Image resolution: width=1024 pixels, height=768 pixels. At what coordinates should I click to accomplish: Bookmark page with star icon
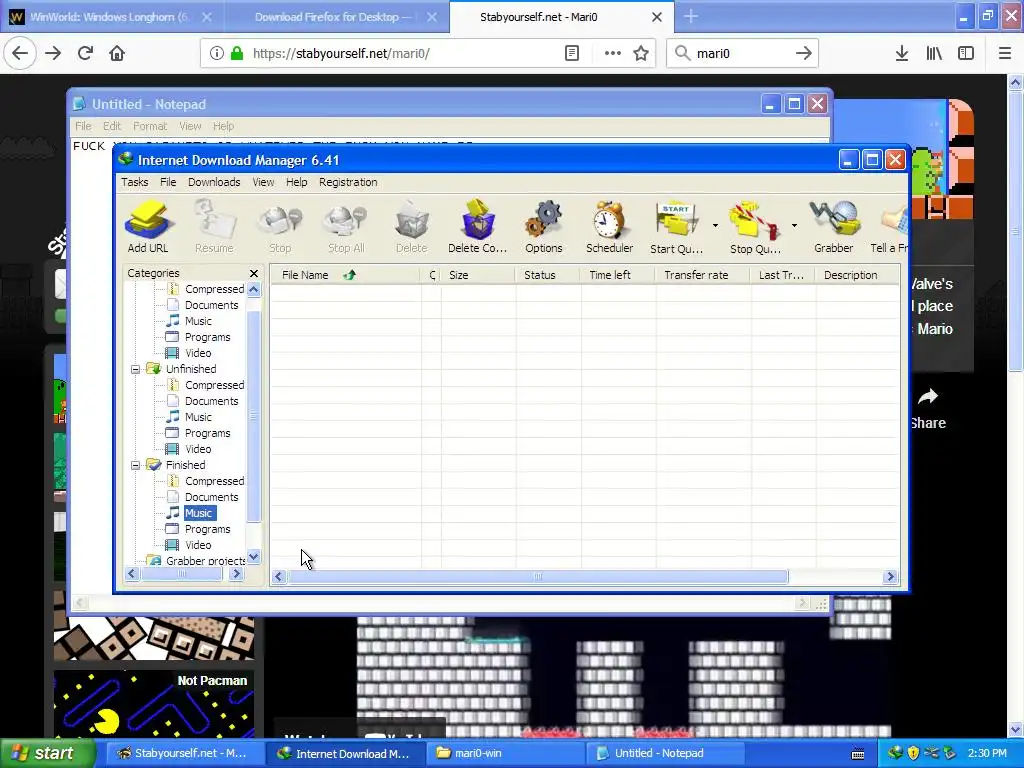[641, 53]
